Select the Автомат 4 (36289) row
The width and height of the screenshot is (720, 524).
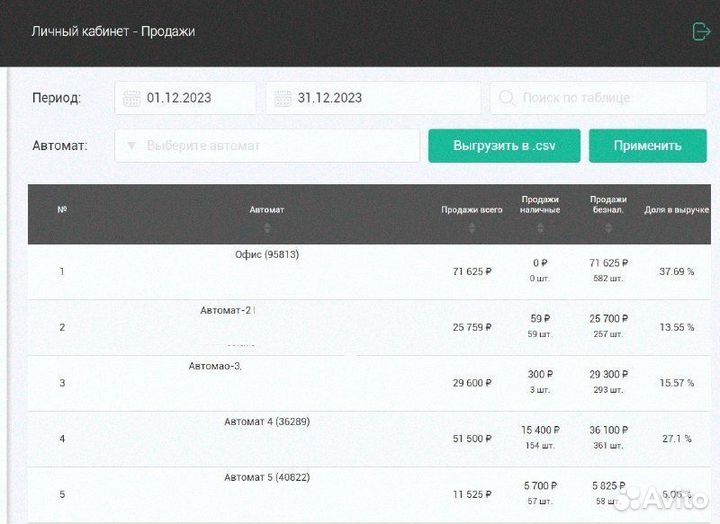pos(267,439)
